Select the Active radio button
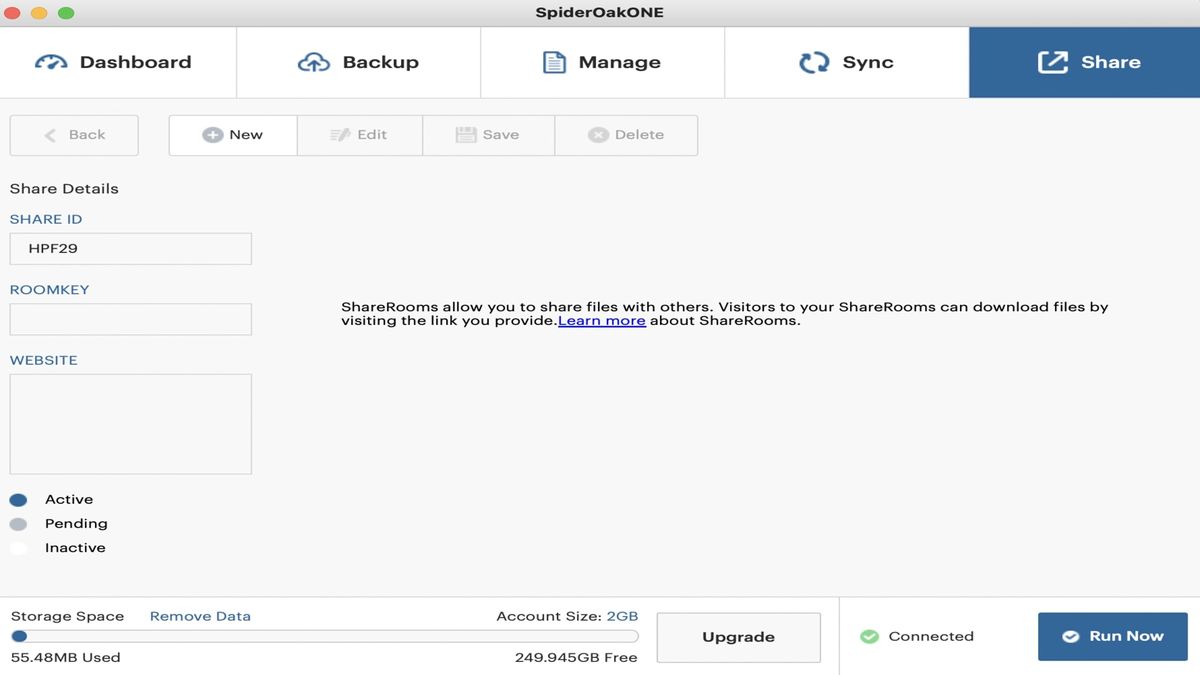 click(x=18, y=499)
